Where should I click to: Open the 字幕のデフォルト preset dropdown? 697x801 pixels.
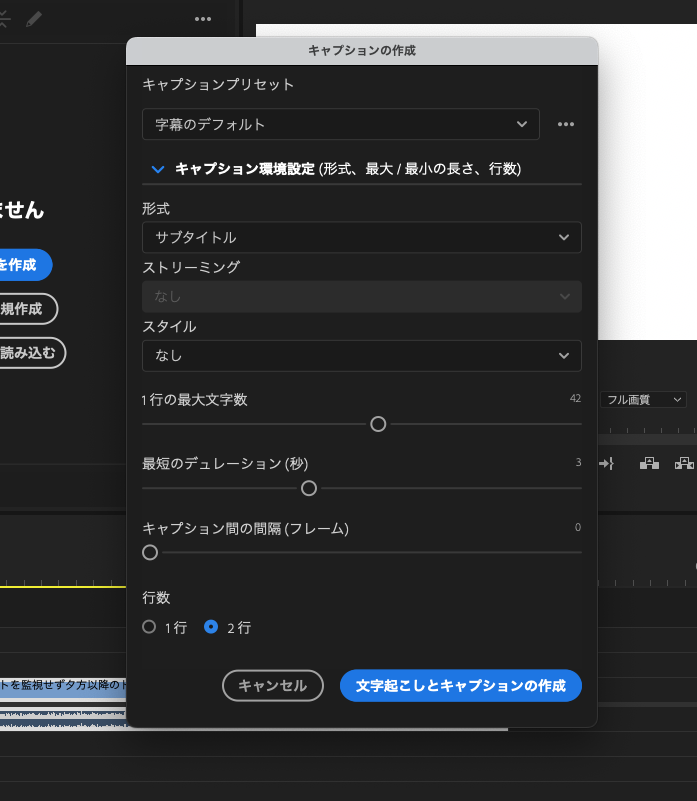(340, 124)
